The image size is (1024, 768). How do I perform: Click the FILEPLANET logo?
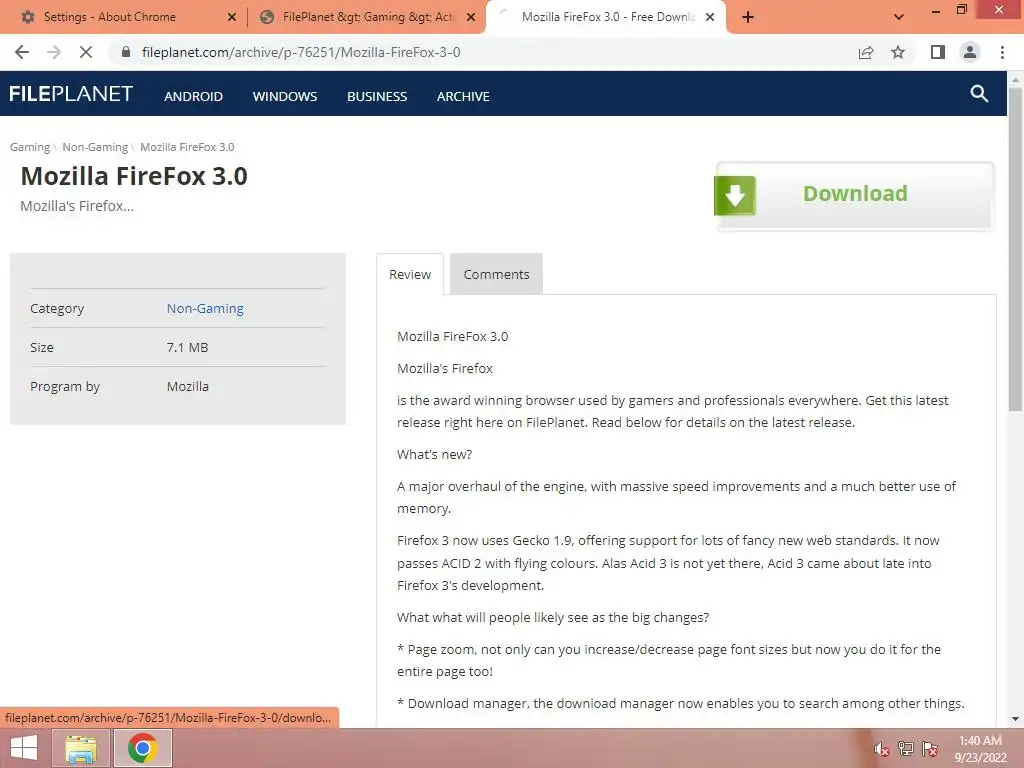pyautogui.click(x=71, y=94)
